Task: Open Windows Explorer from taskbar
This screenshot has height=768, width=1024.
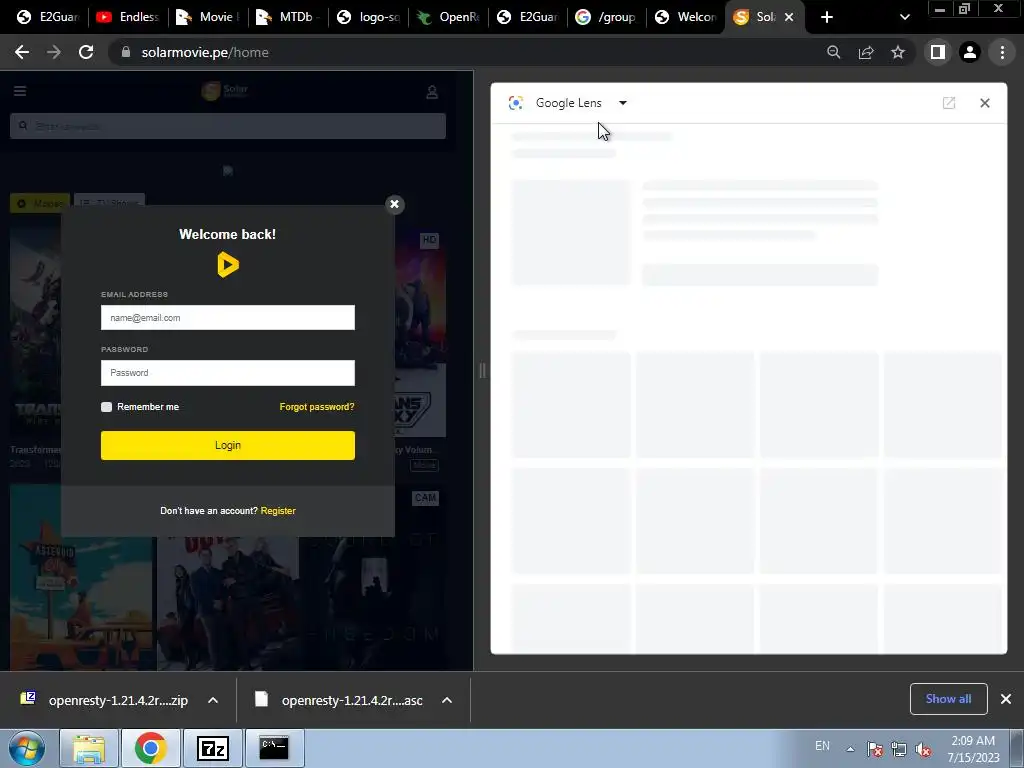Action: [89, 748]
